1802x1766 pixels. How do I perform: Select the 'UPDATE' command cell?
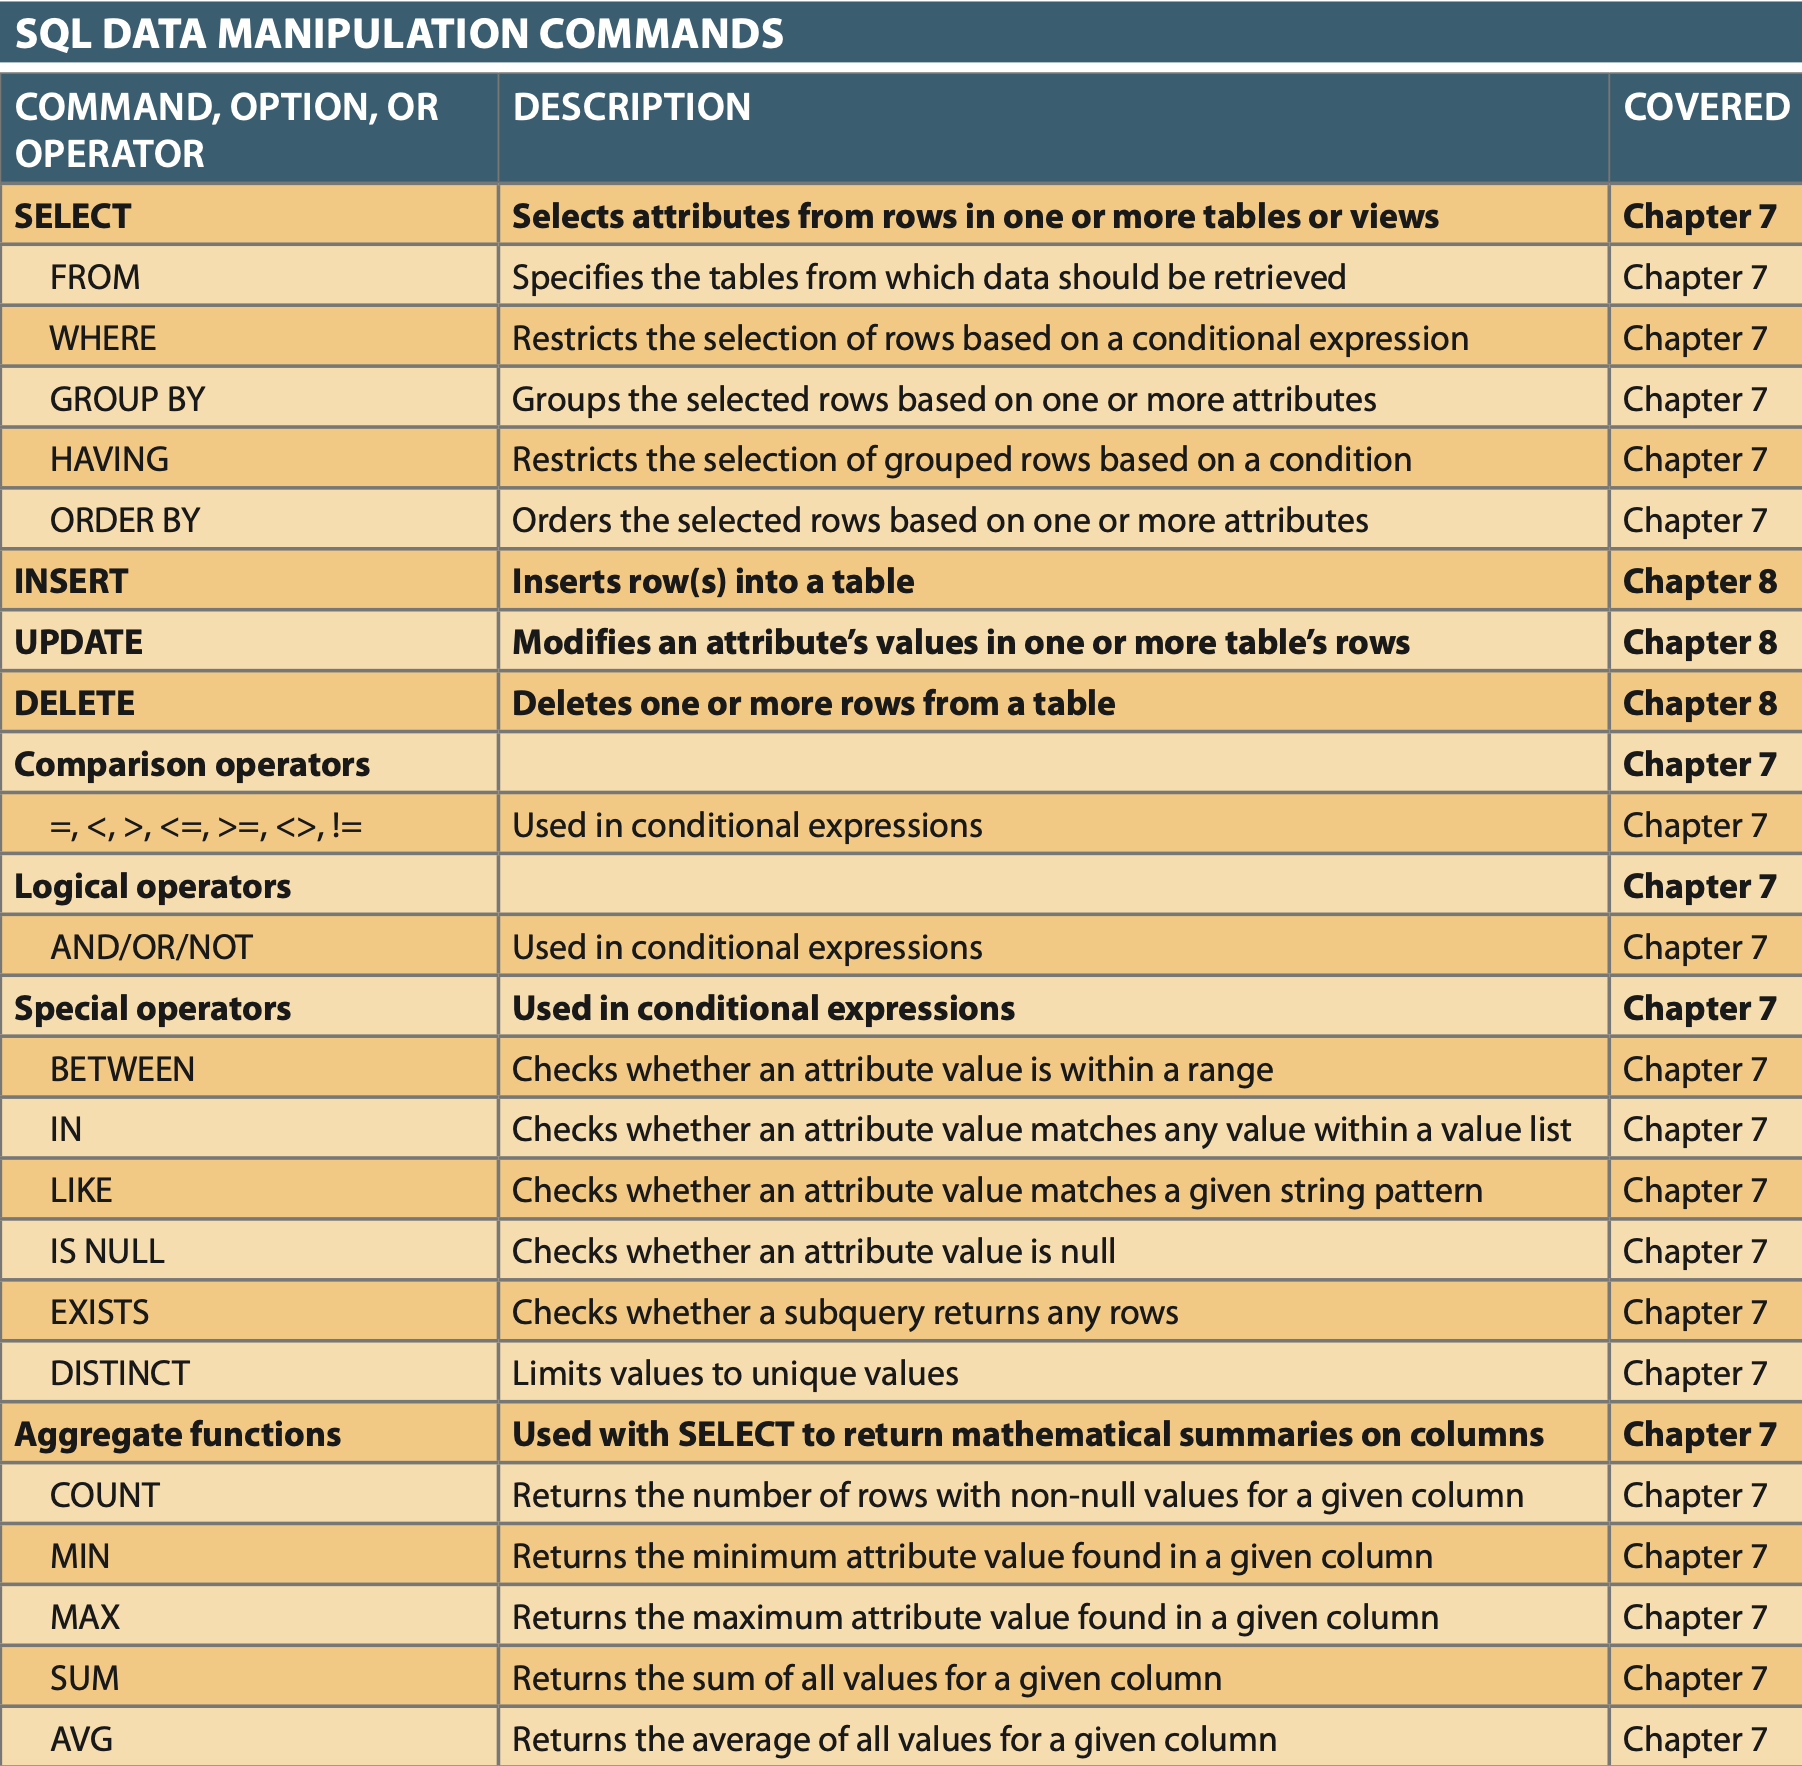pos(249,642)
